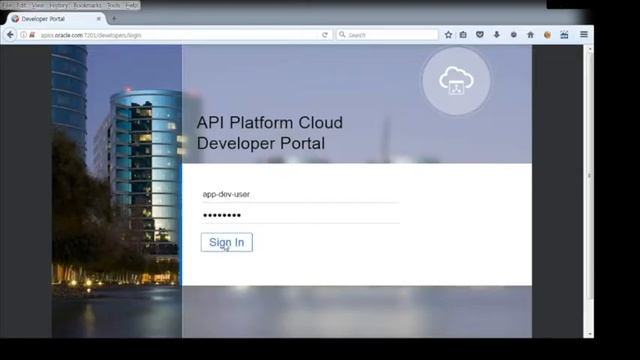The image size is (640, 360).
Task: Select the Developer Portal tab
Action: tap(56, 19)
